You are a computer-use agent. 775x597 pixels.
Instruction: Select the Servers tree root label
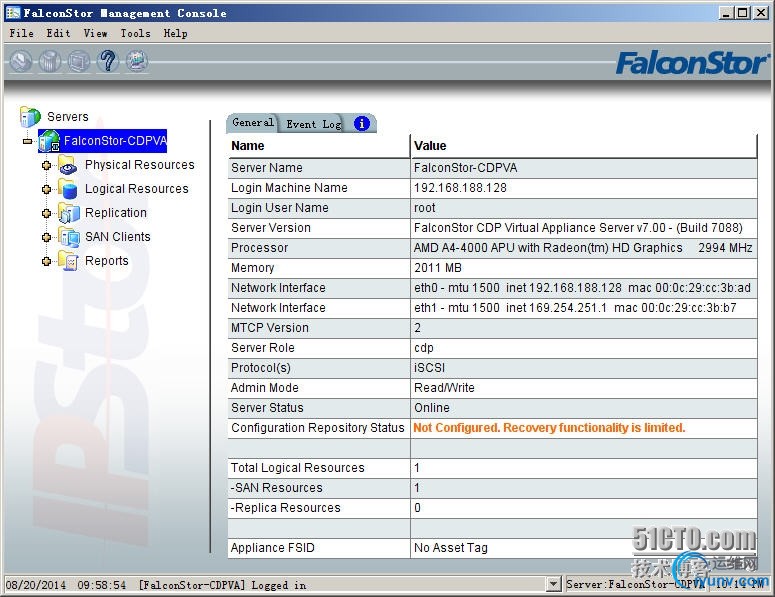pyautogui.click(x=68, y=117)
